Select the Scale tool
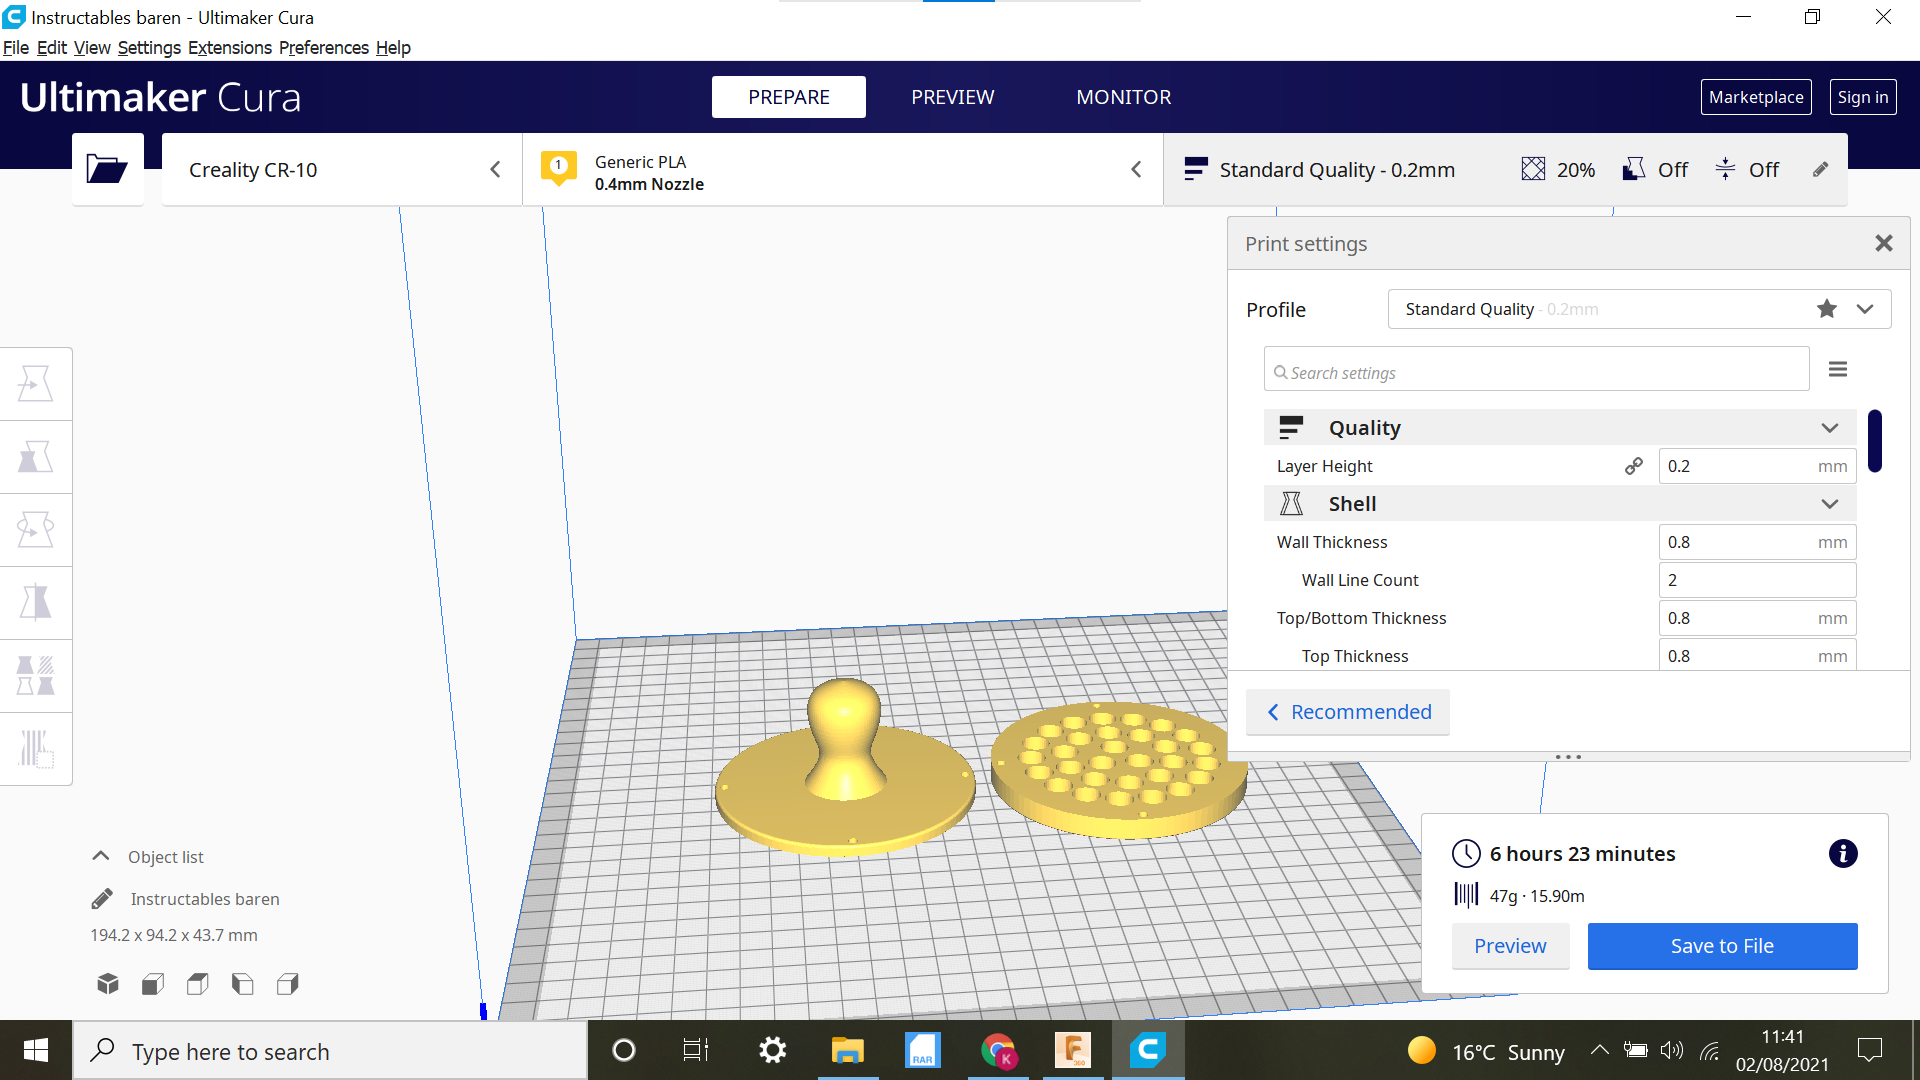Screen dimensions: 1920x1080 pyautogui.click(x=36, y=456)
